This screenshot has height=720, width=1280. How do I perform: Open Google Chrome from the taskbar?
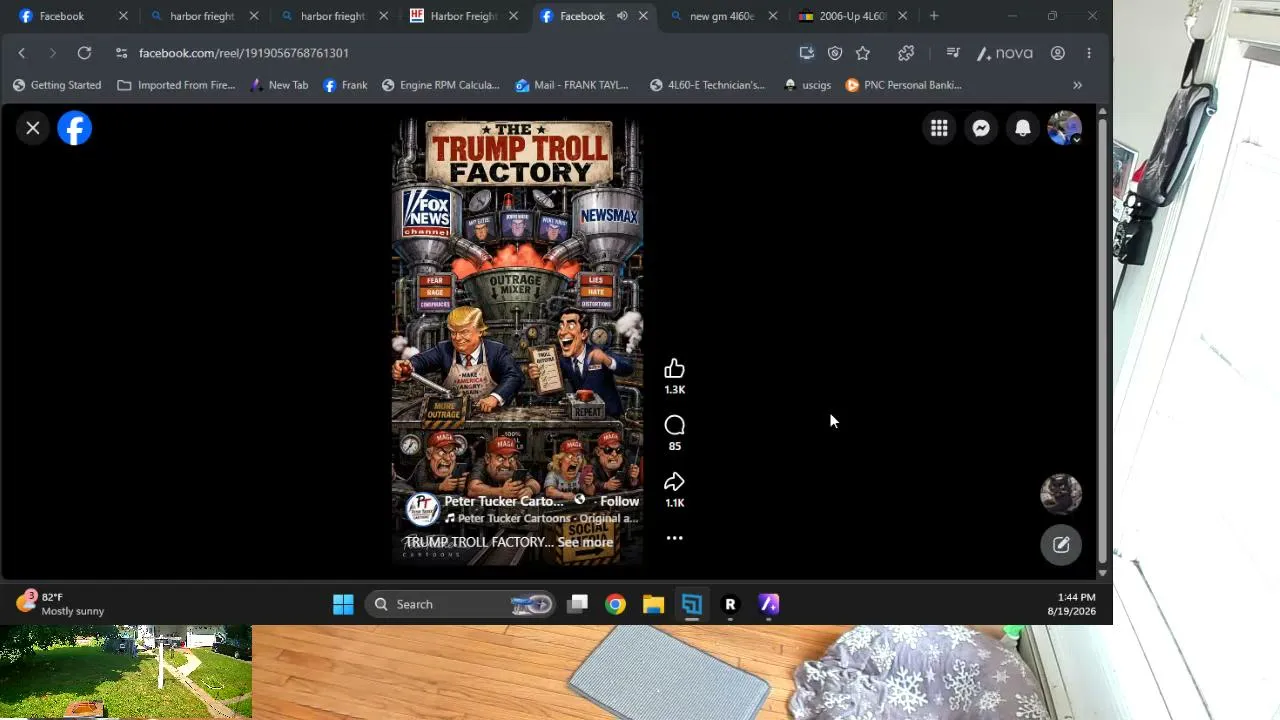615,604
